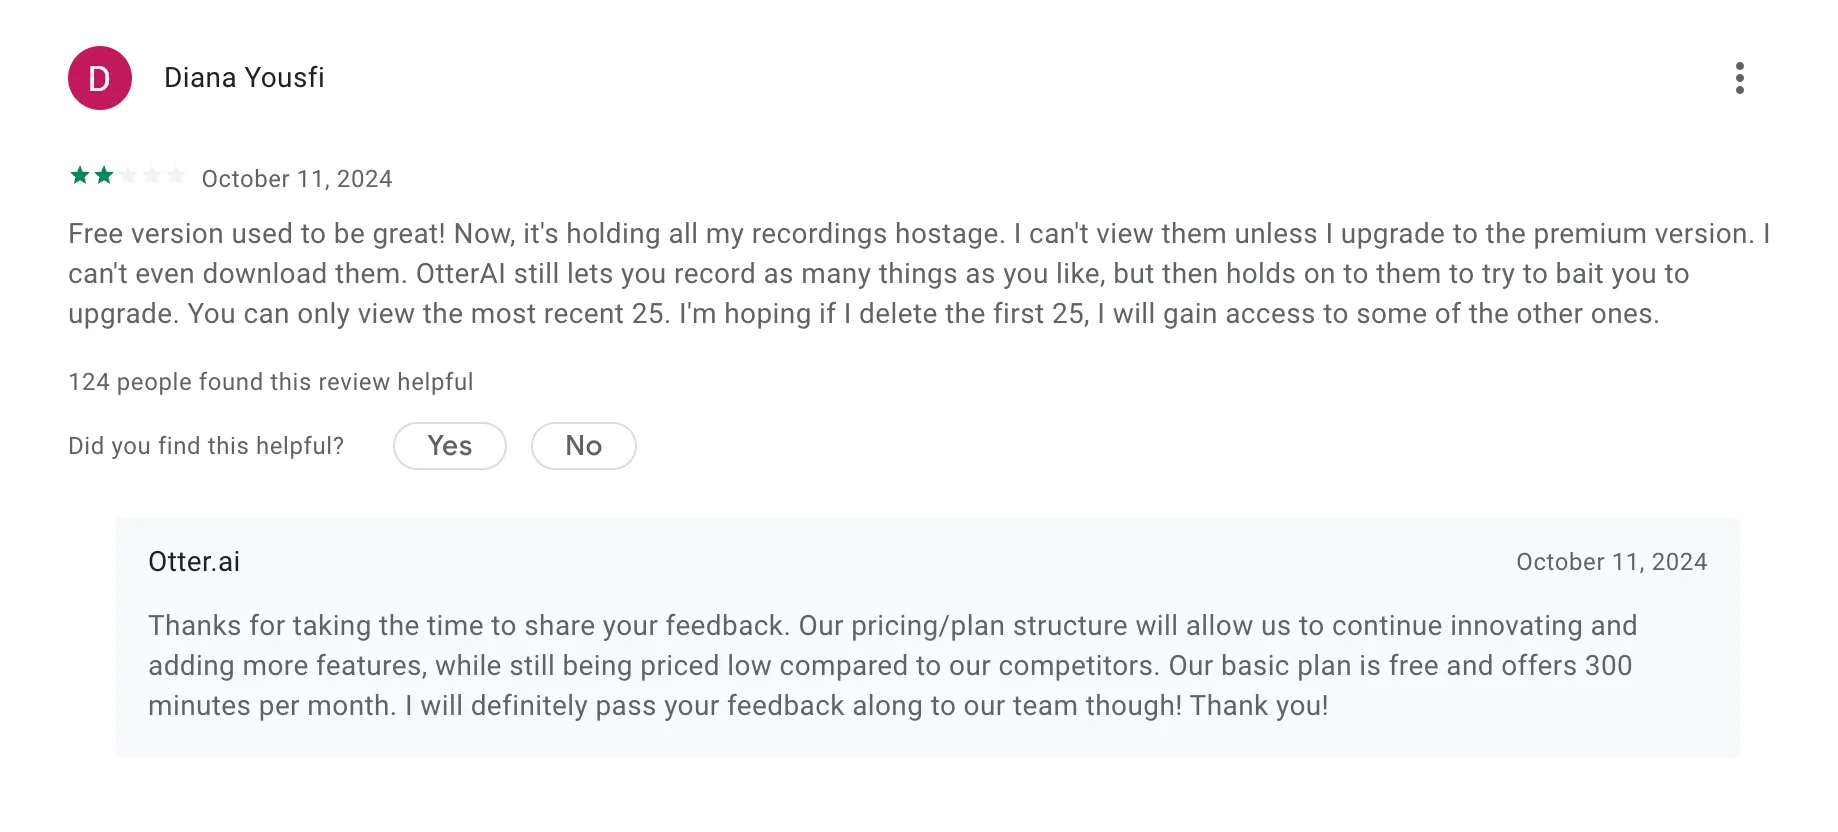The width and height of the screenshot is (1838, 832).
Task: Select the first green rating star
Action: click(80, 176)
